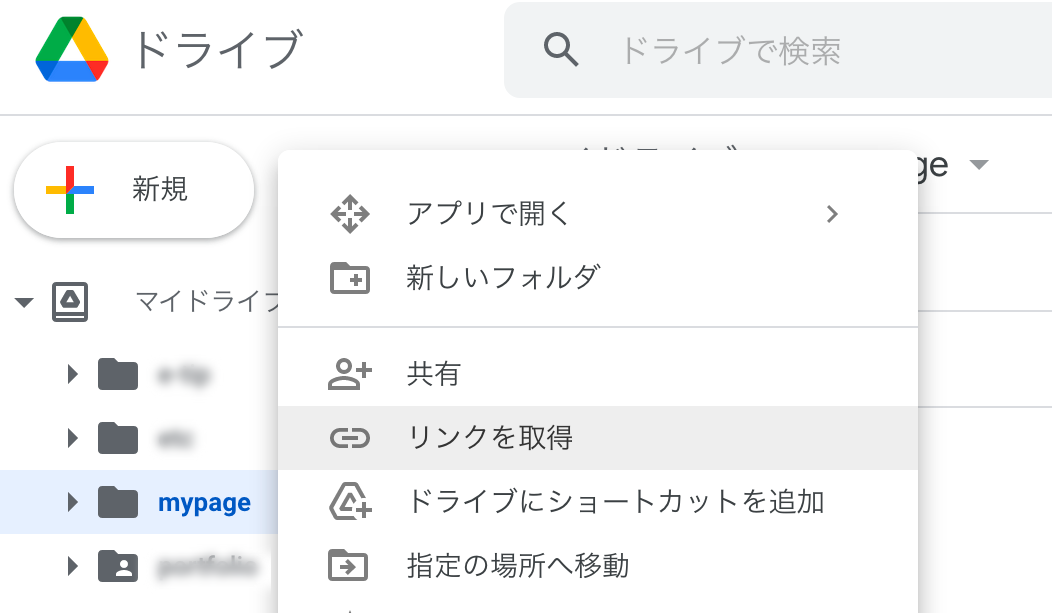Open the アプリで開く submenu arrow
The width and height of the screenshot is (1052, 613).
coord(832,214)
